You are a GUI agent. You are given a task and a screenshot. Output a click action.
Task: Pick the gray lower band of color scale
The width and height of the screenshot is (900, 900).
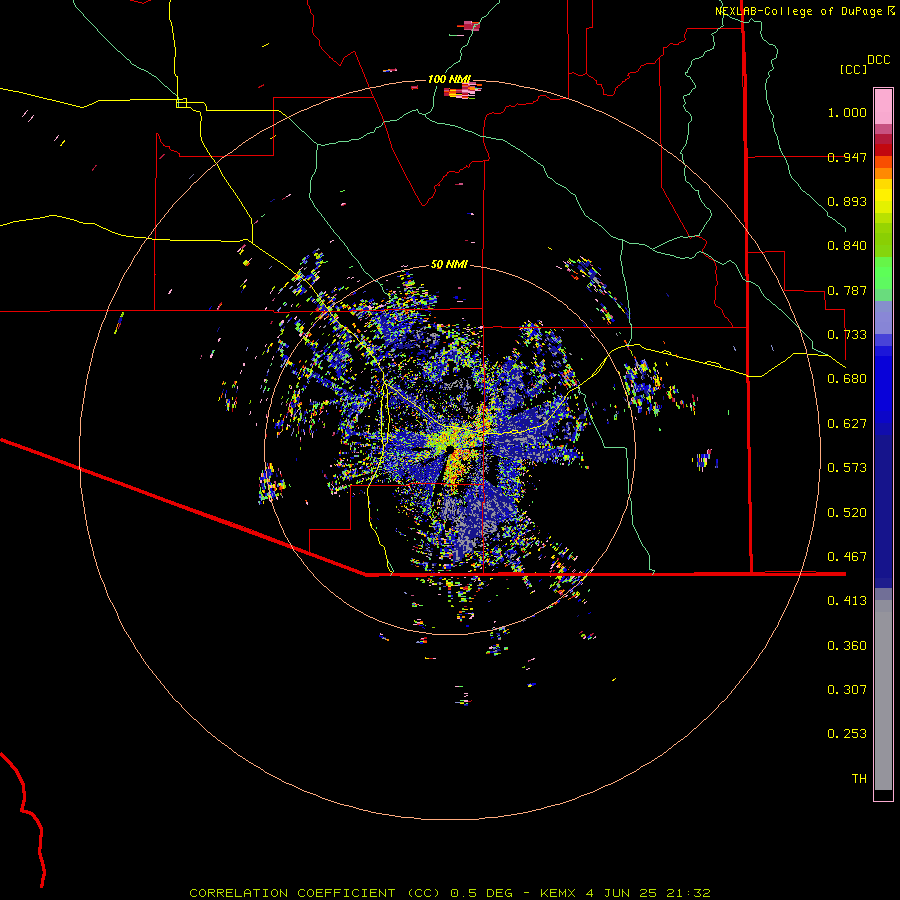[x=883, y=695]
